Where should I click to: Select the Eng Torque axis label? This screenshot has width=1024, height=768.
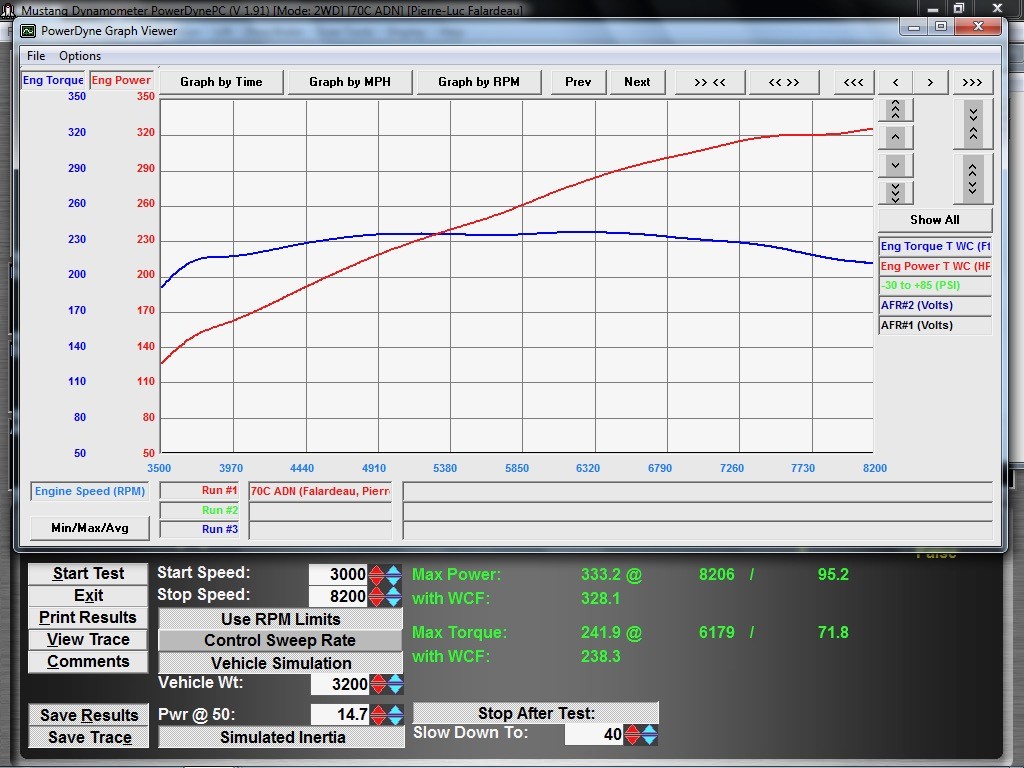(x=53, y=80)
